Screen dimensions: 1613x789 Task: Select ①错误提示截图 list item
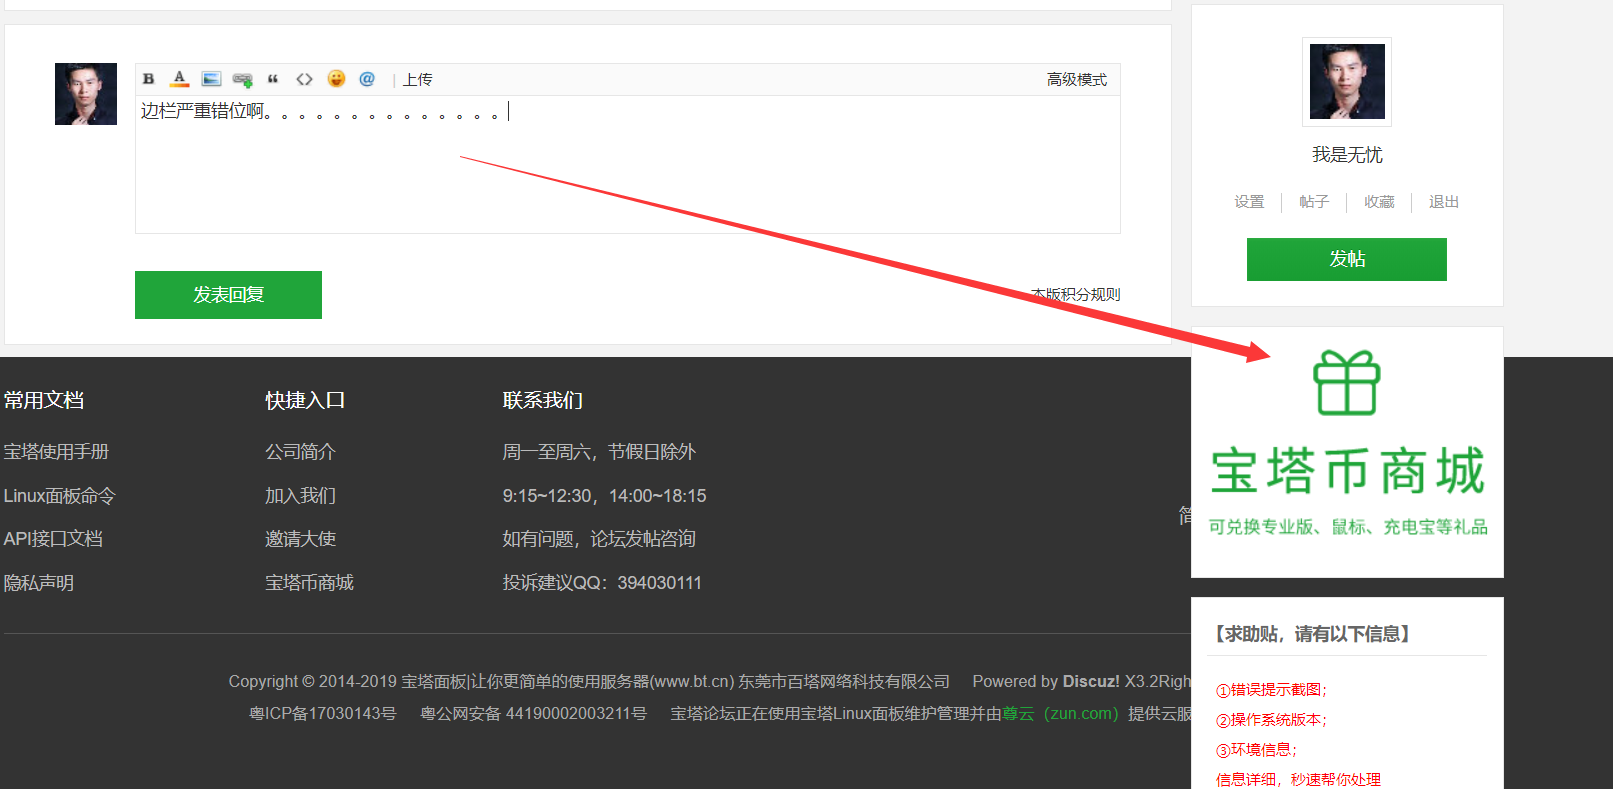(x=1272, y=690)
